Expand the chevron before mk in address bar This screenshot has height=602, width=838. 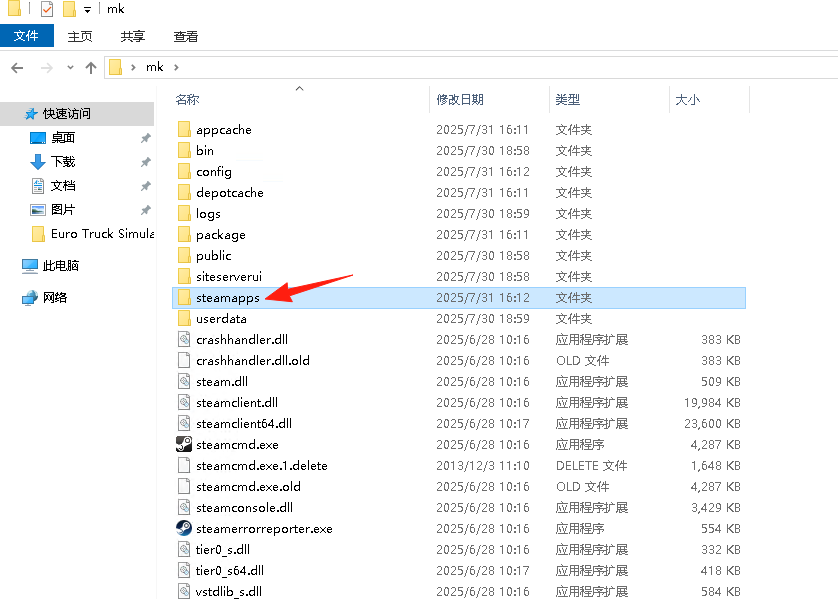click(x=133, y=67)
